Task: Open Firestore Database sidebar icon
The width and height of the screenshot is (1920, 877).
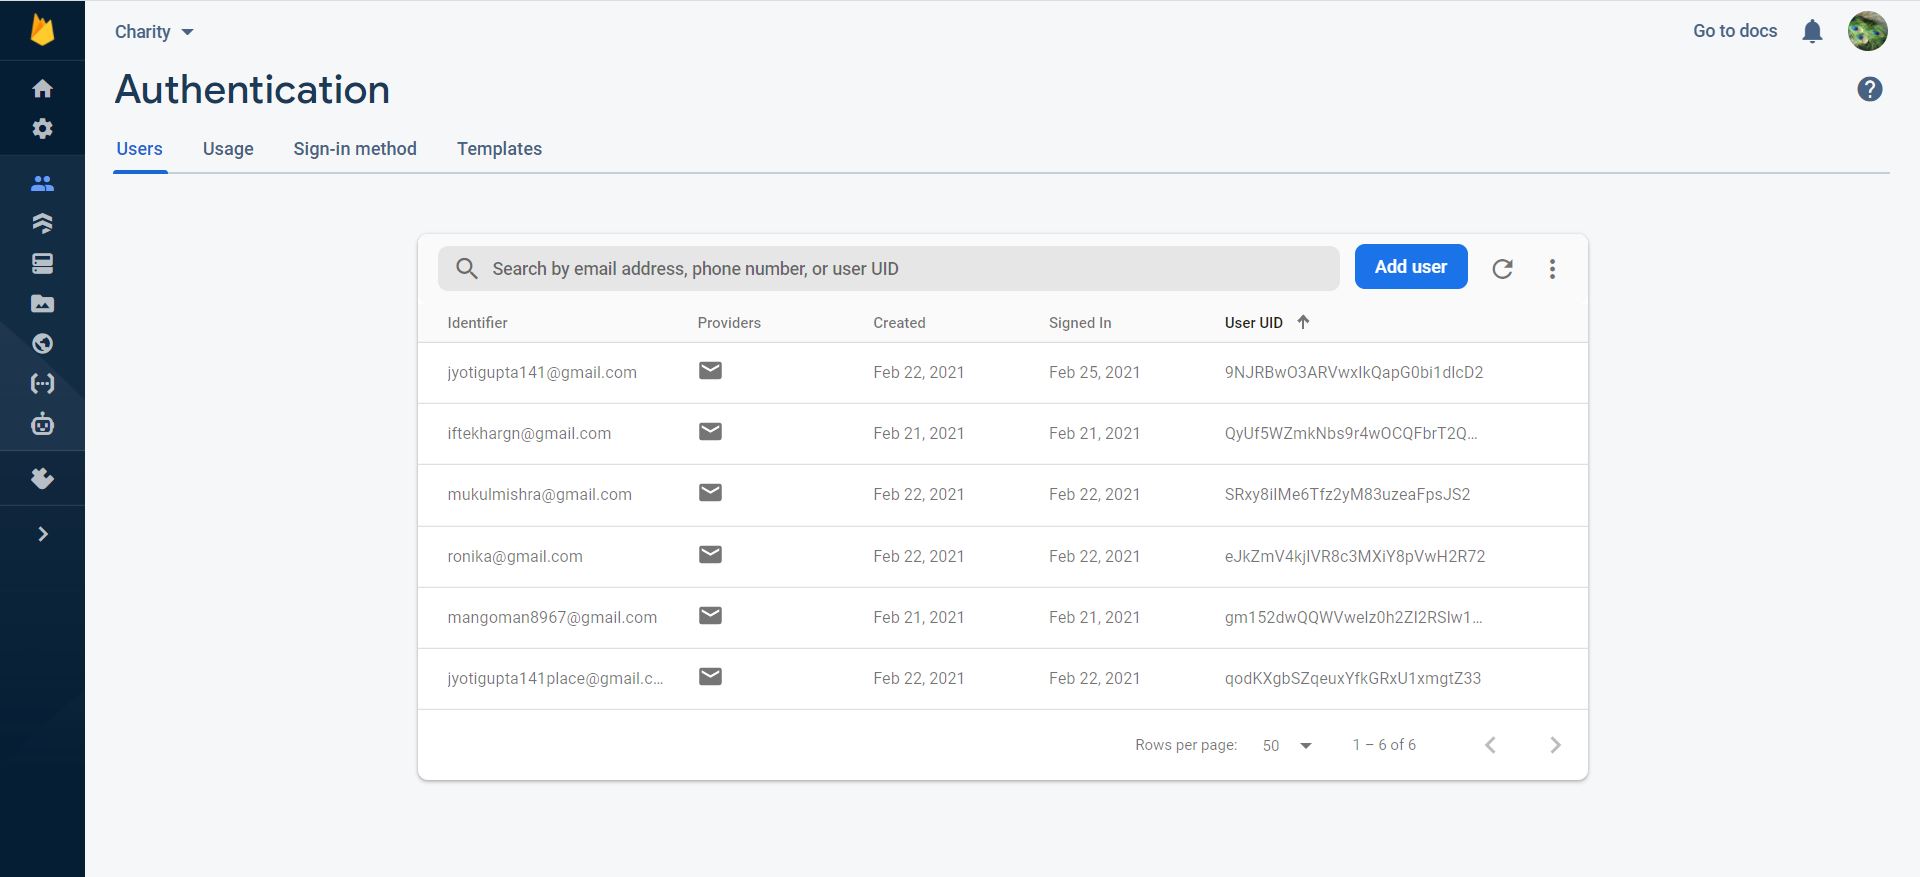Action: 42,223
